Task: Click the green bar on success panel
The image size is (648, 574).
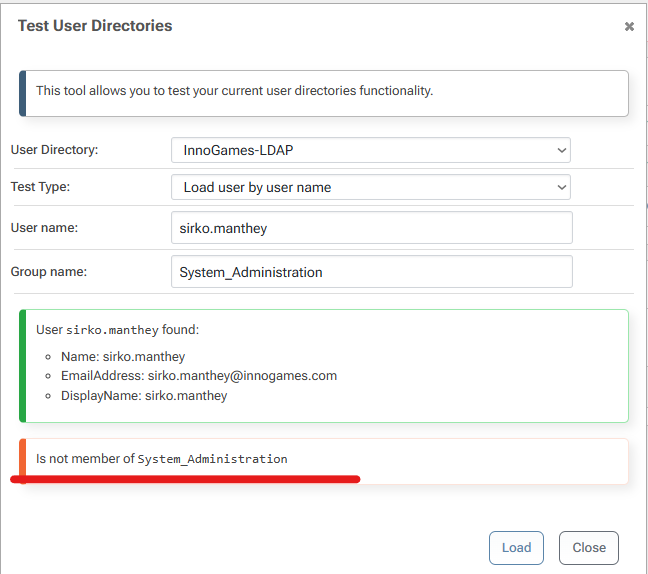Action: (x=23, y=365)
